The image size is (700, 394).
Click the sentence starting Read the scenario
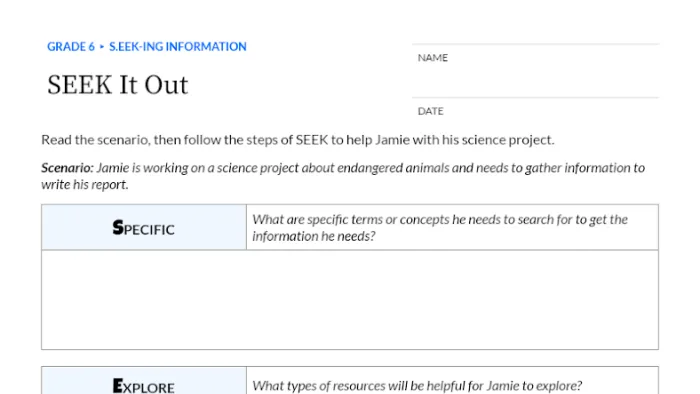click(x=298, y=140)
